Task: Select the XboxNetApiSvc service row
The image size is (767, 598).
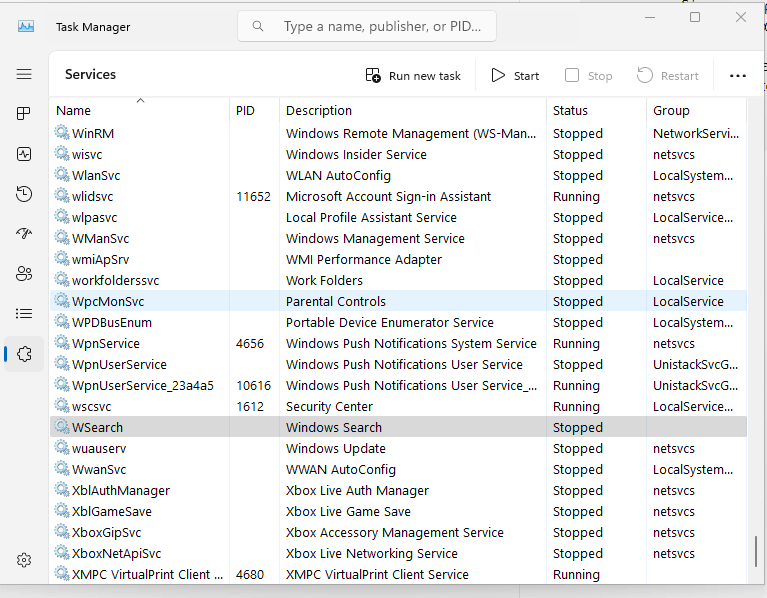Action: (x=398, y=554)
